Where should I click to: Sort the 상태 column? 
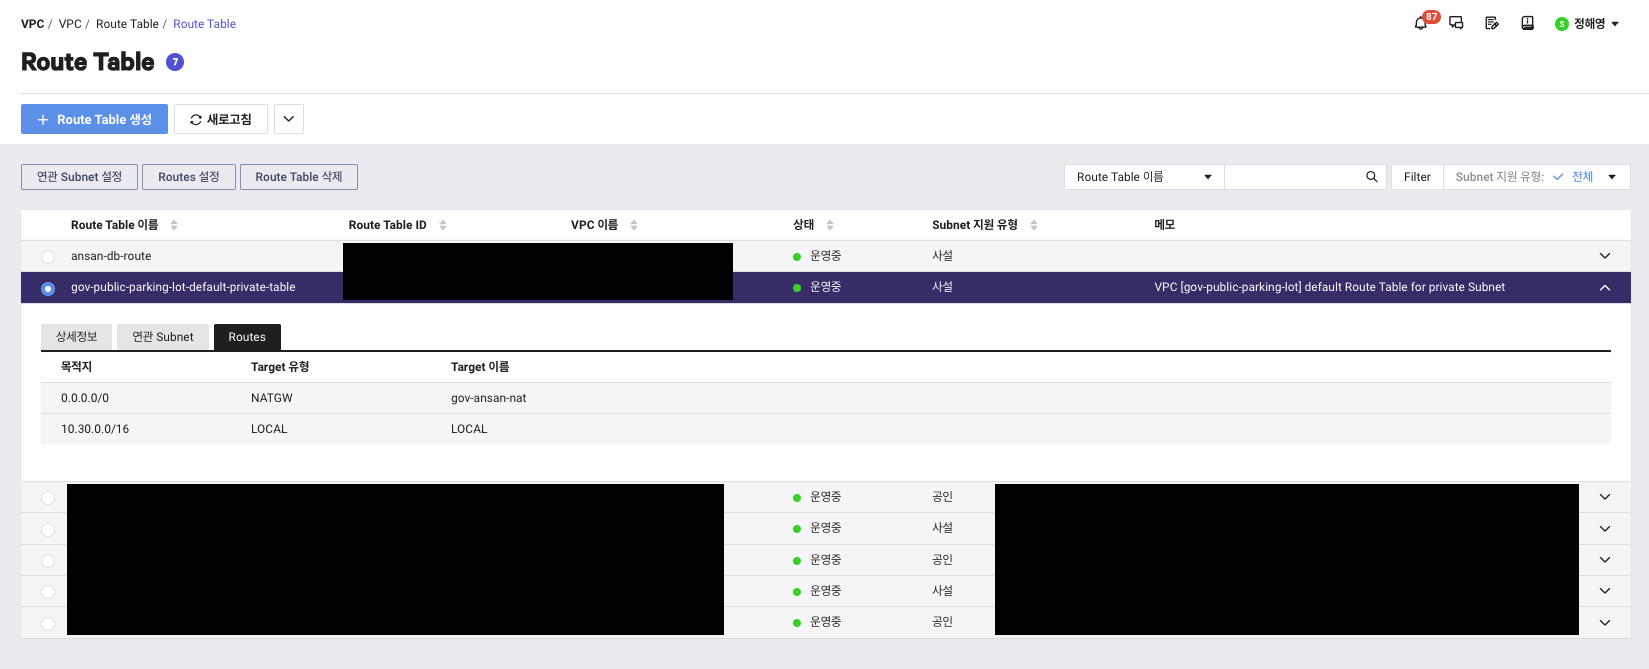pyautogui.click(x=830, y=225)
